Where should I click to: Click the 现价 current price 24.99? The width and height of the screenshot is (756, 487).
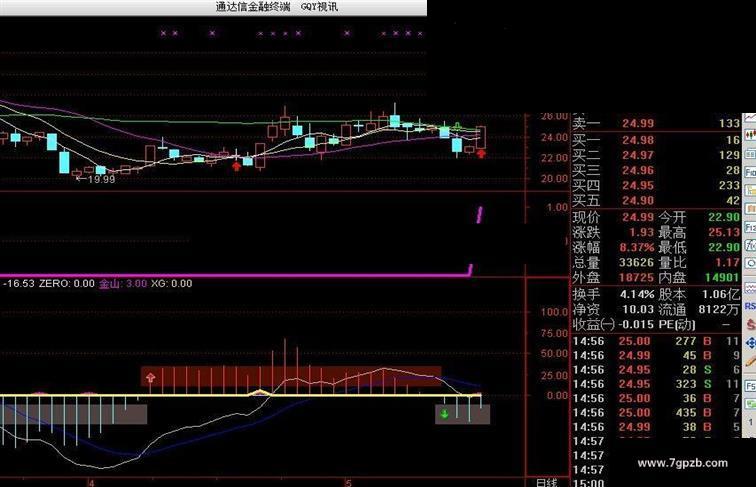[x=638, y=217]
